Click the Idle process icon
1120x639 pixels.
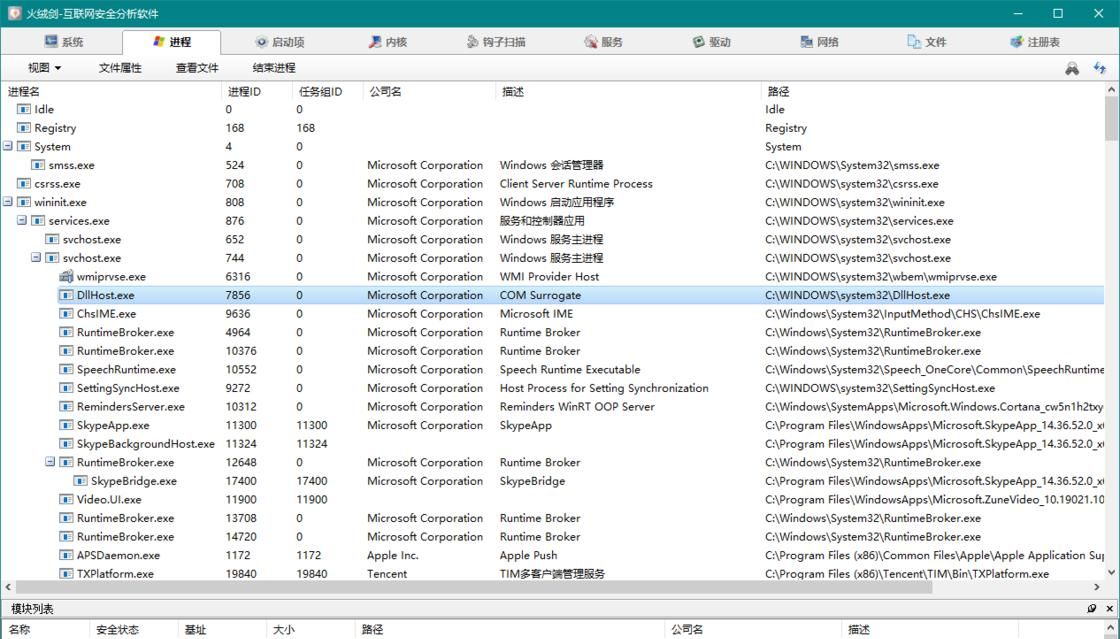click(24, 109)
